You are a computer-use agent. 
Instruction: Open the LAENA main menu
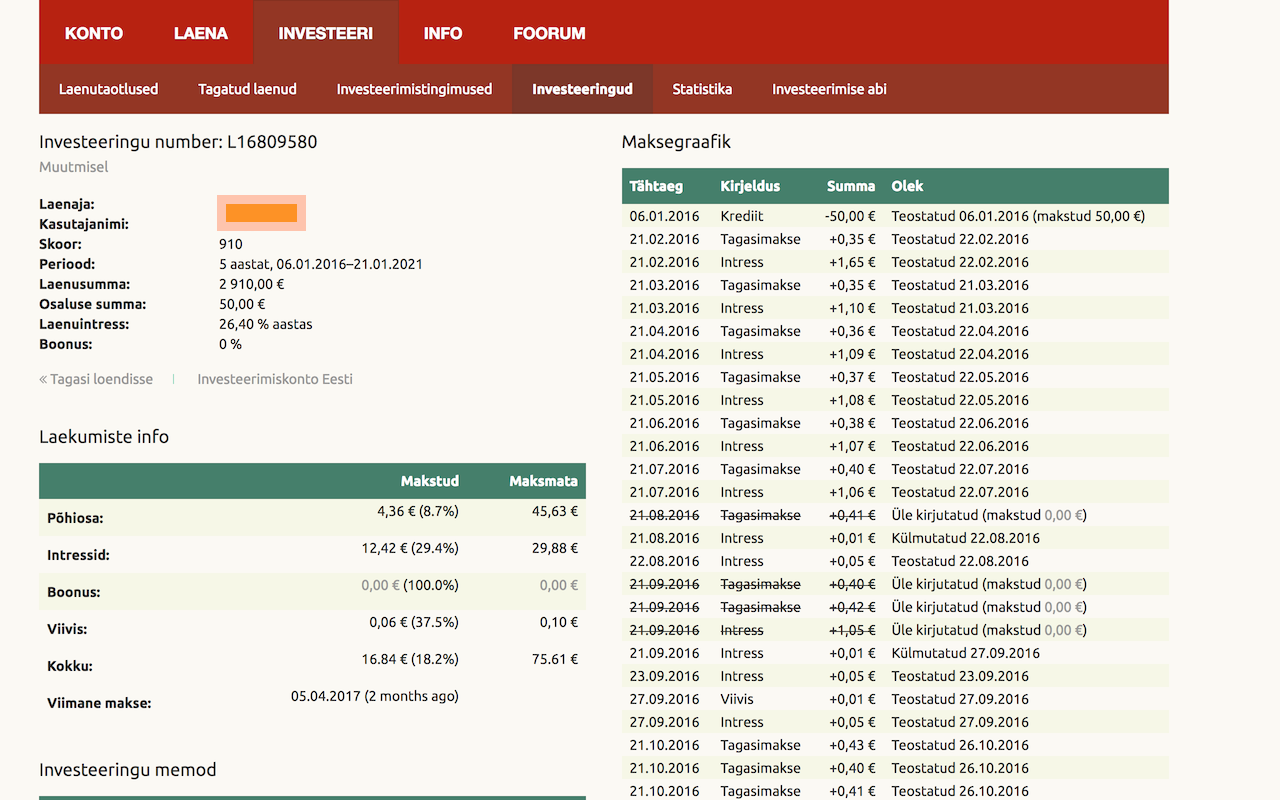click(x=201, y=33)
